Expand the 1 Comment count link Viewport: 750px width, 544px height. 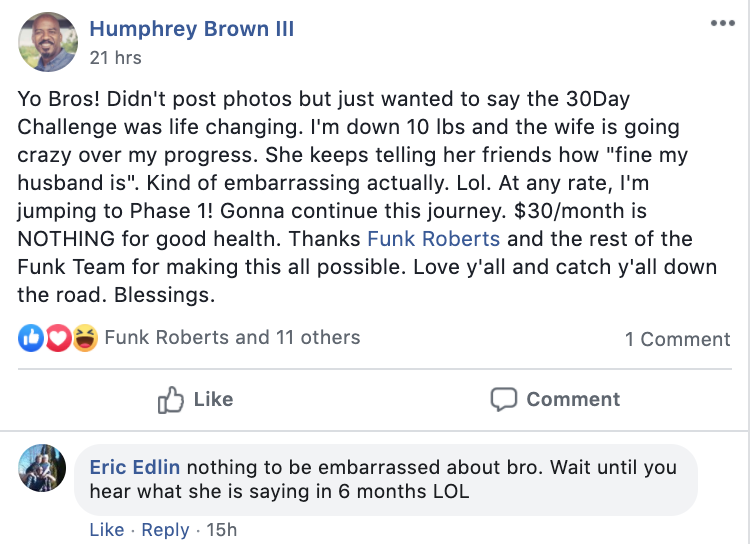[x=677, y=339]
